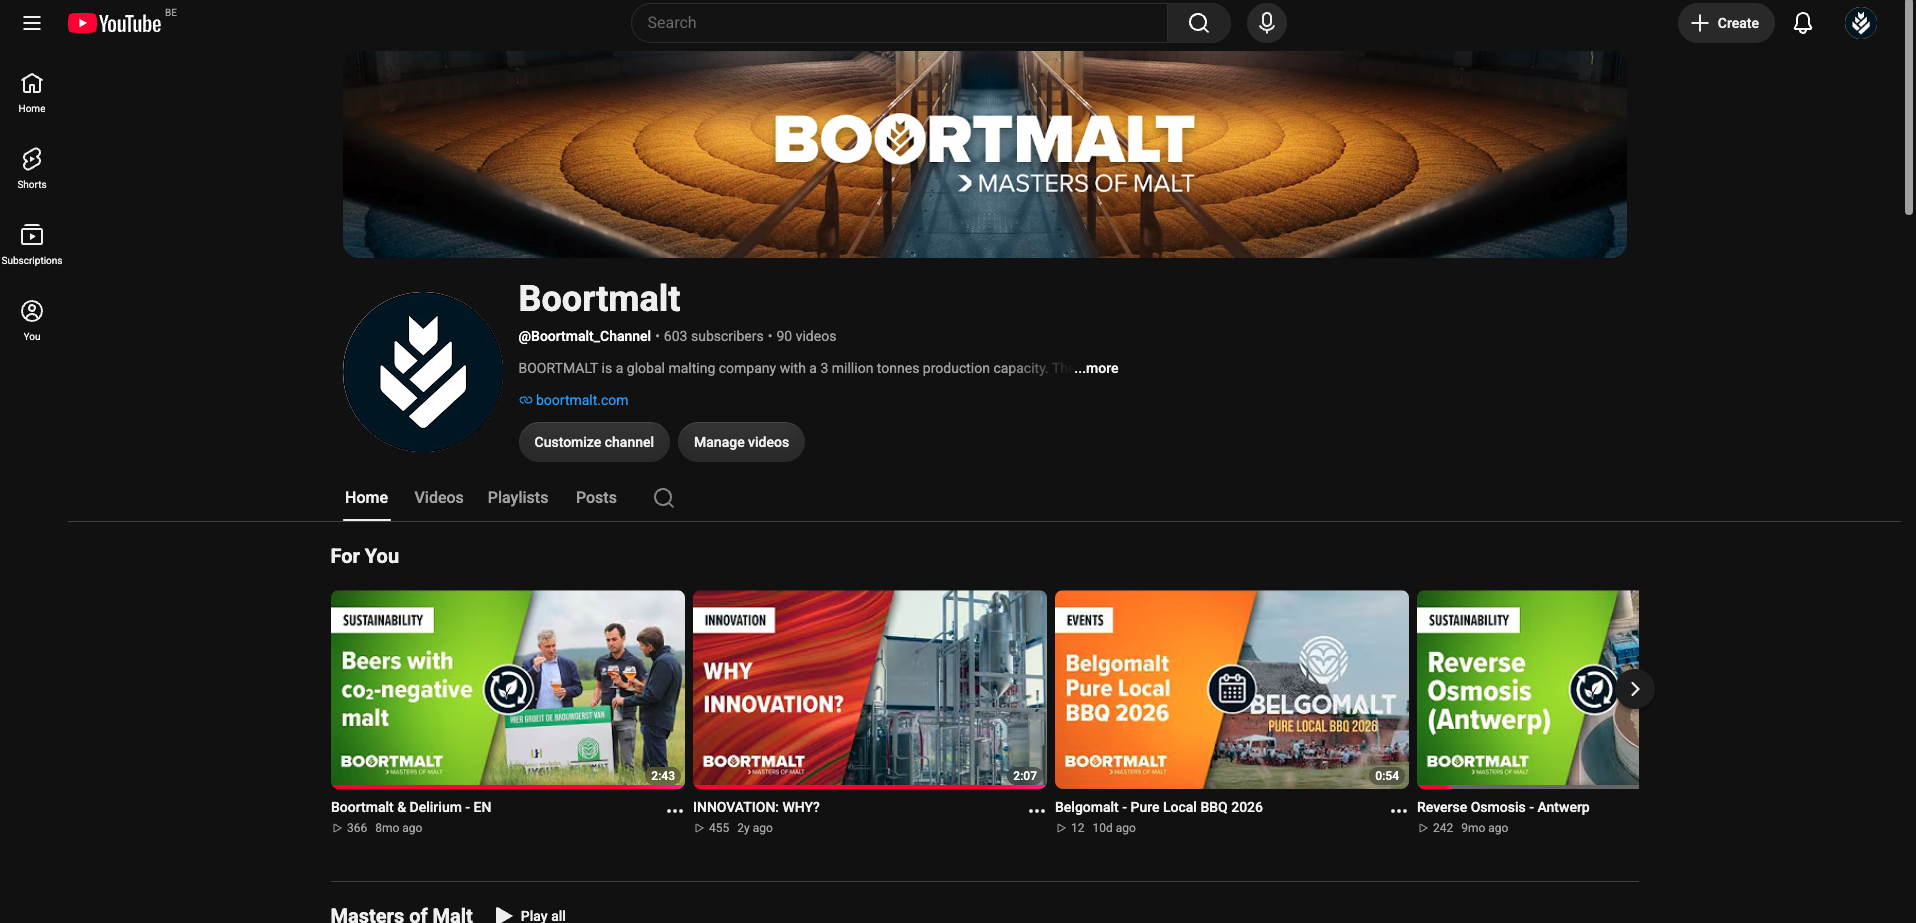Start voice search with microphone
This screenshot has height=923, width=1916.
(x=1266, y=23)
